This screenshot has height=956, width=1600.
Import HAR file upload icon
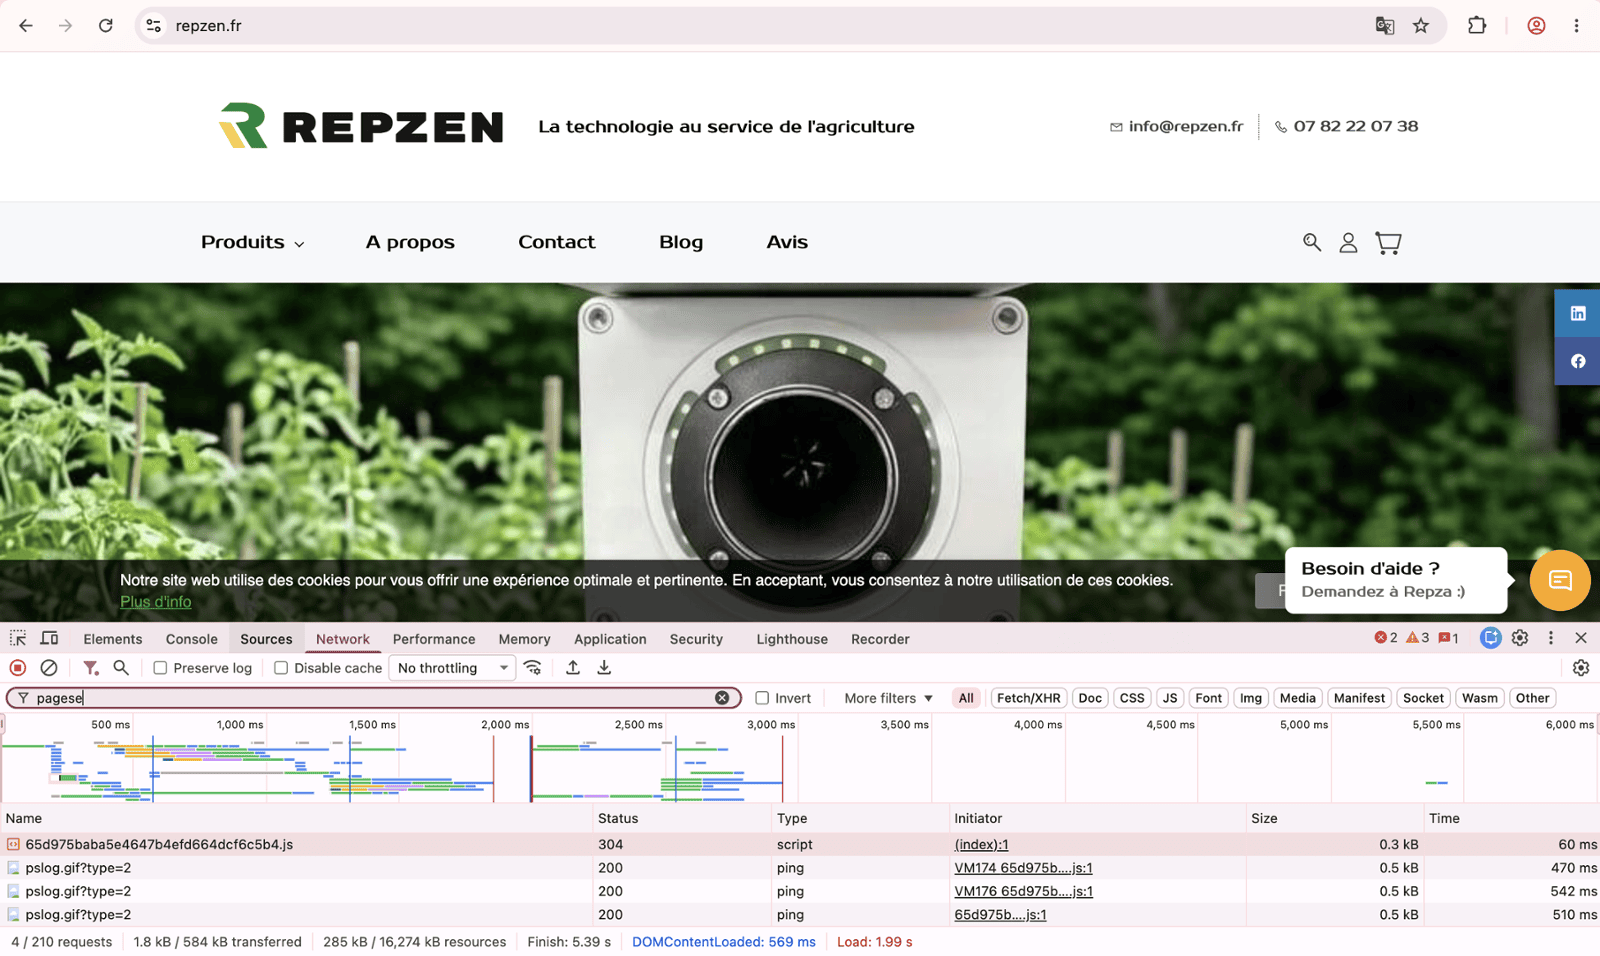pyautogui.click(x=573, y=668)
